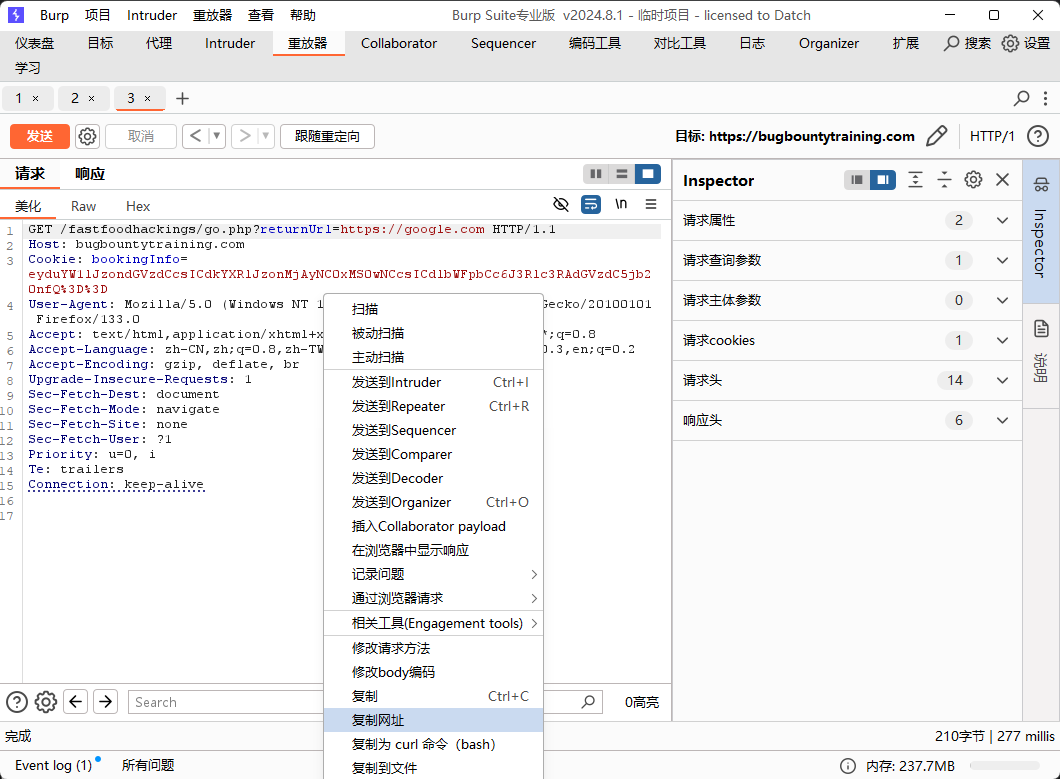Go to the previous search match arrow
The width and height of the screenshot is (1060, 779).
pyautogui.click(x=76, y=702)
